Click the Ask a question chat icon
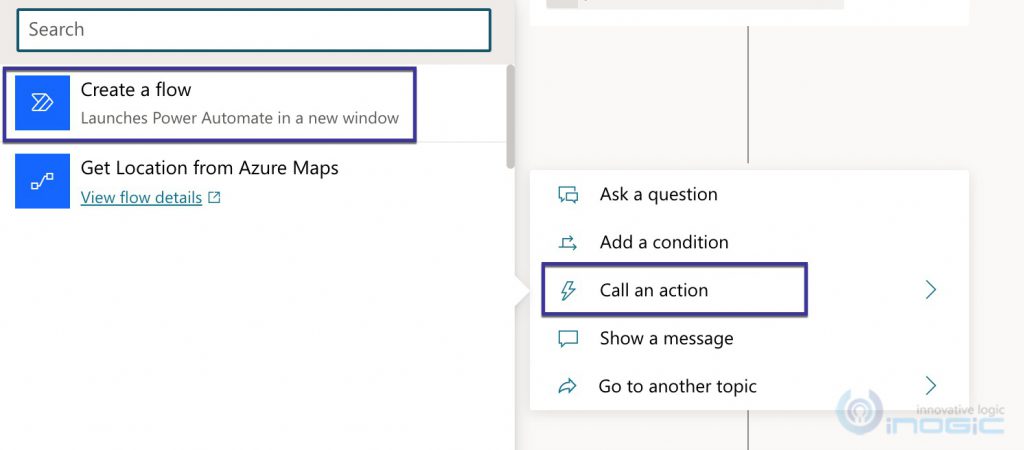 pos(568,195)
